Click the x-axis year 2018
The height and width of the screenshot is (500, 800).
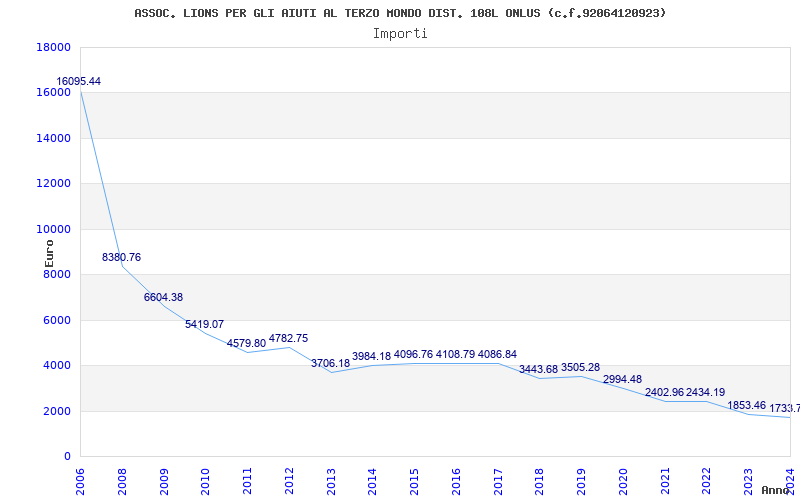[x=539, y=481]
